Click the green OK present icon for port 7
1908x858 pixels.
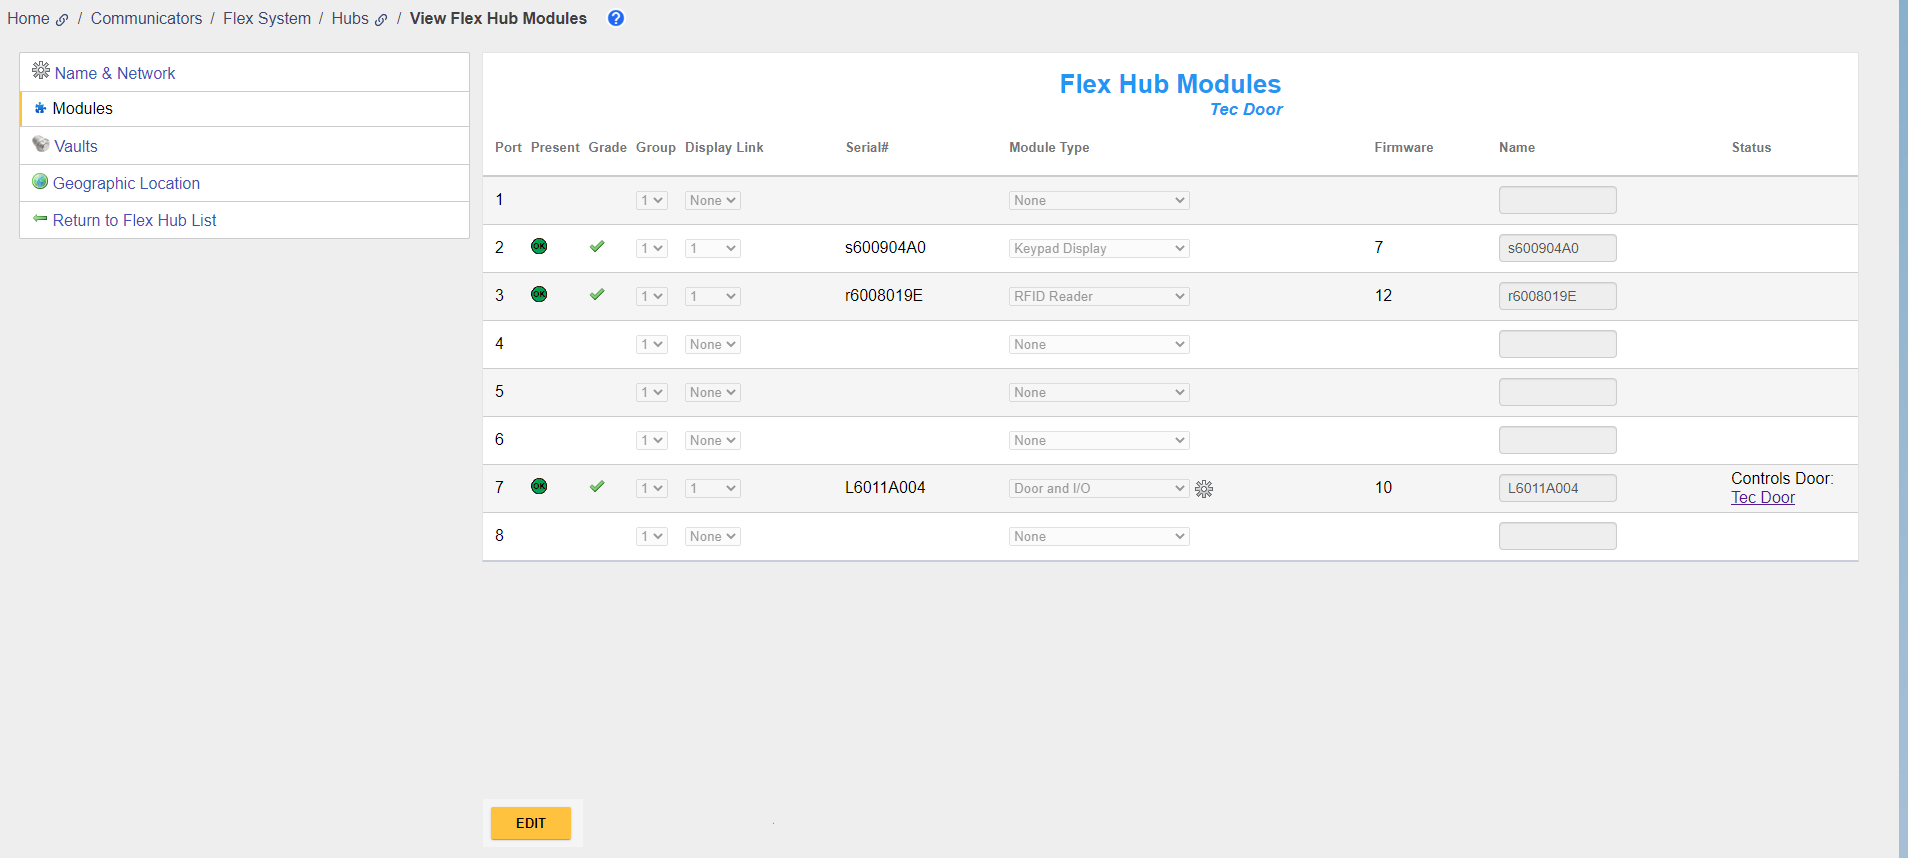coord(539,487)
